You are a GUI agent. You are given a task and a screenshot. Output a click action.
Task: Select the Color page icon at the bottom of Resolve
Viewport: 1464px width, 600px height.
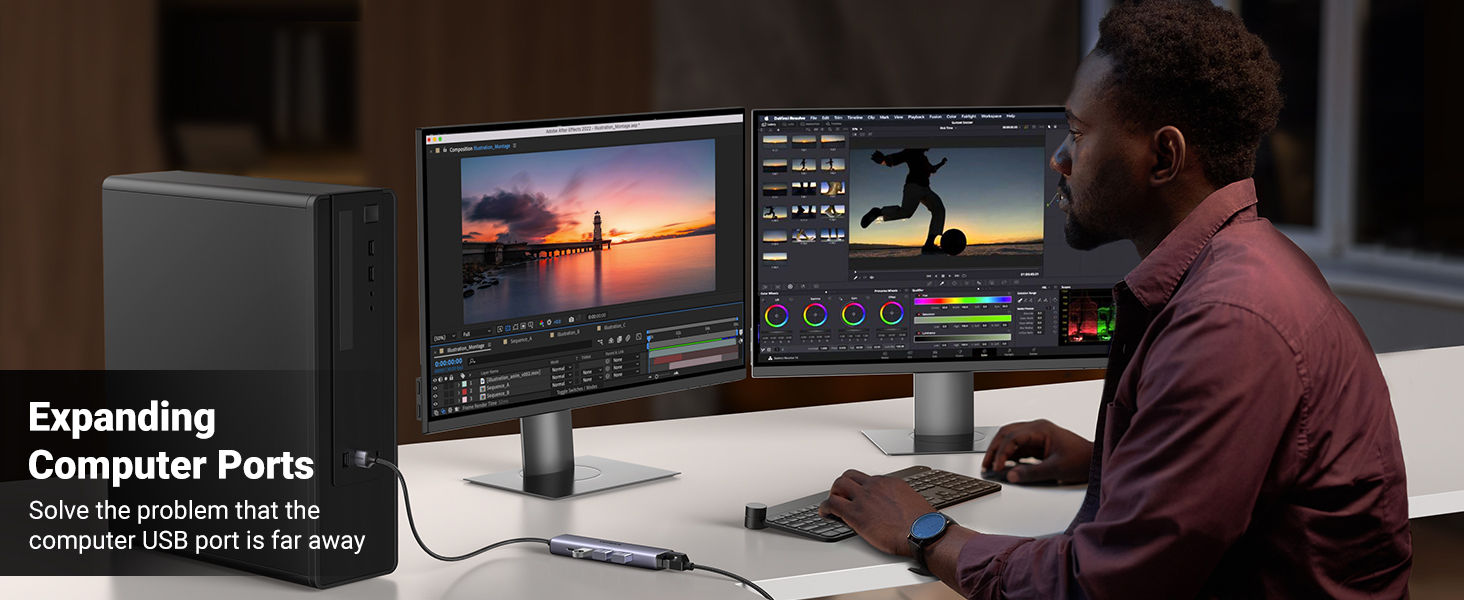point(985,353)
